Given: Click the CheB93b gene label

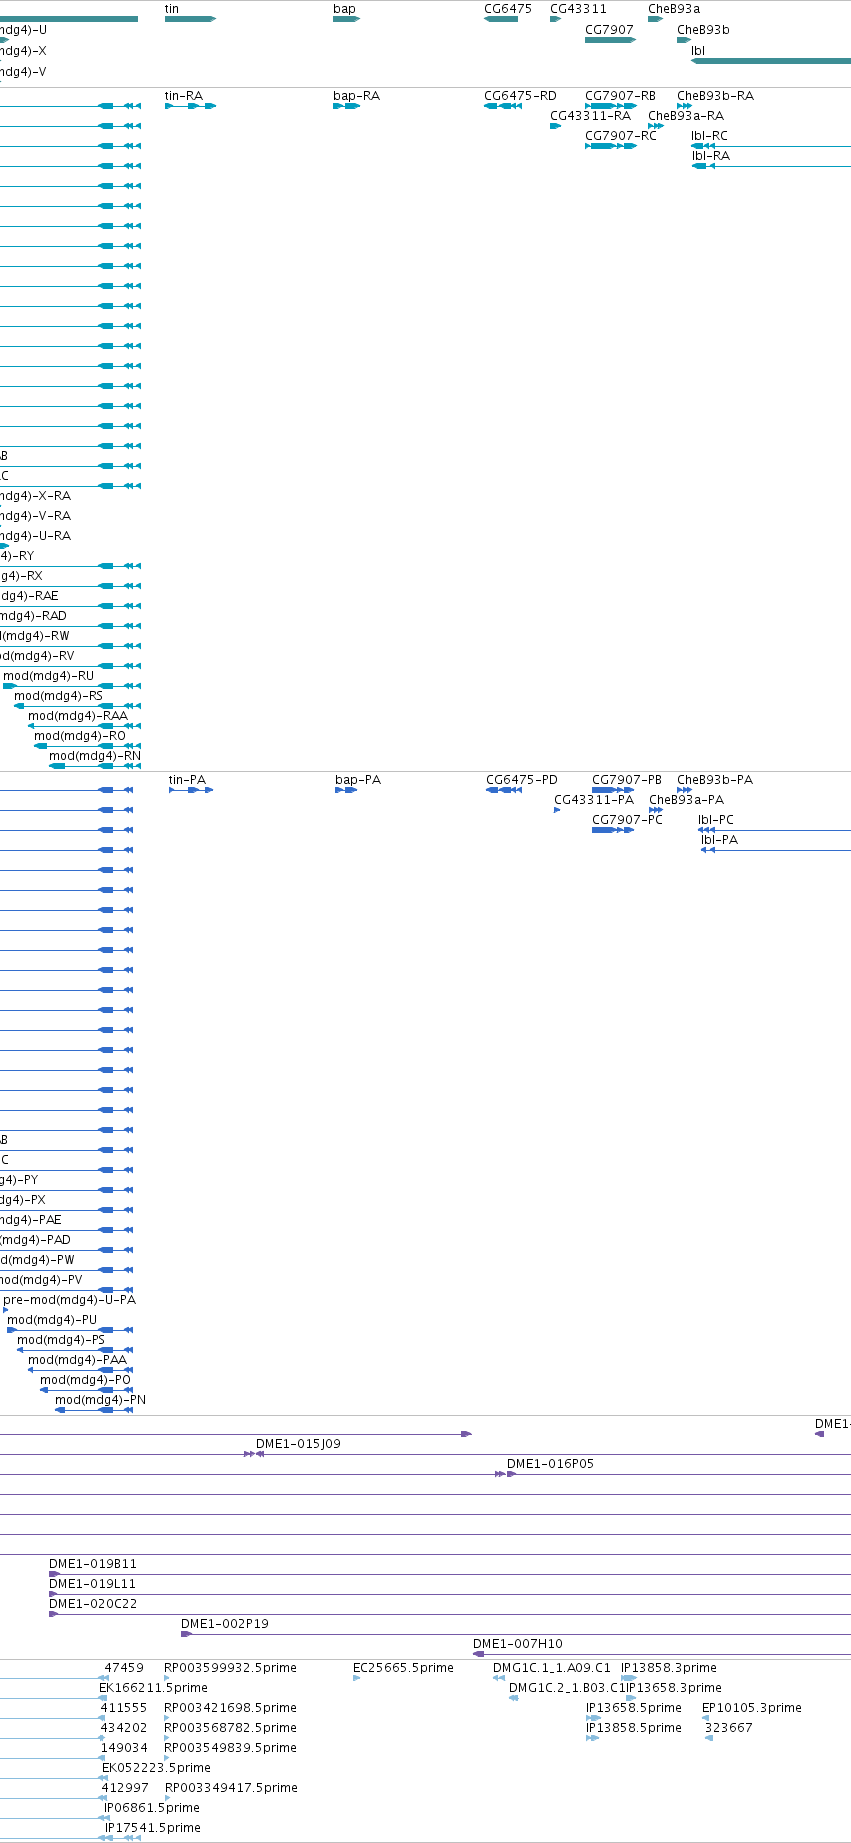Looking at the screenshot, I should click(x=703, y=30).
